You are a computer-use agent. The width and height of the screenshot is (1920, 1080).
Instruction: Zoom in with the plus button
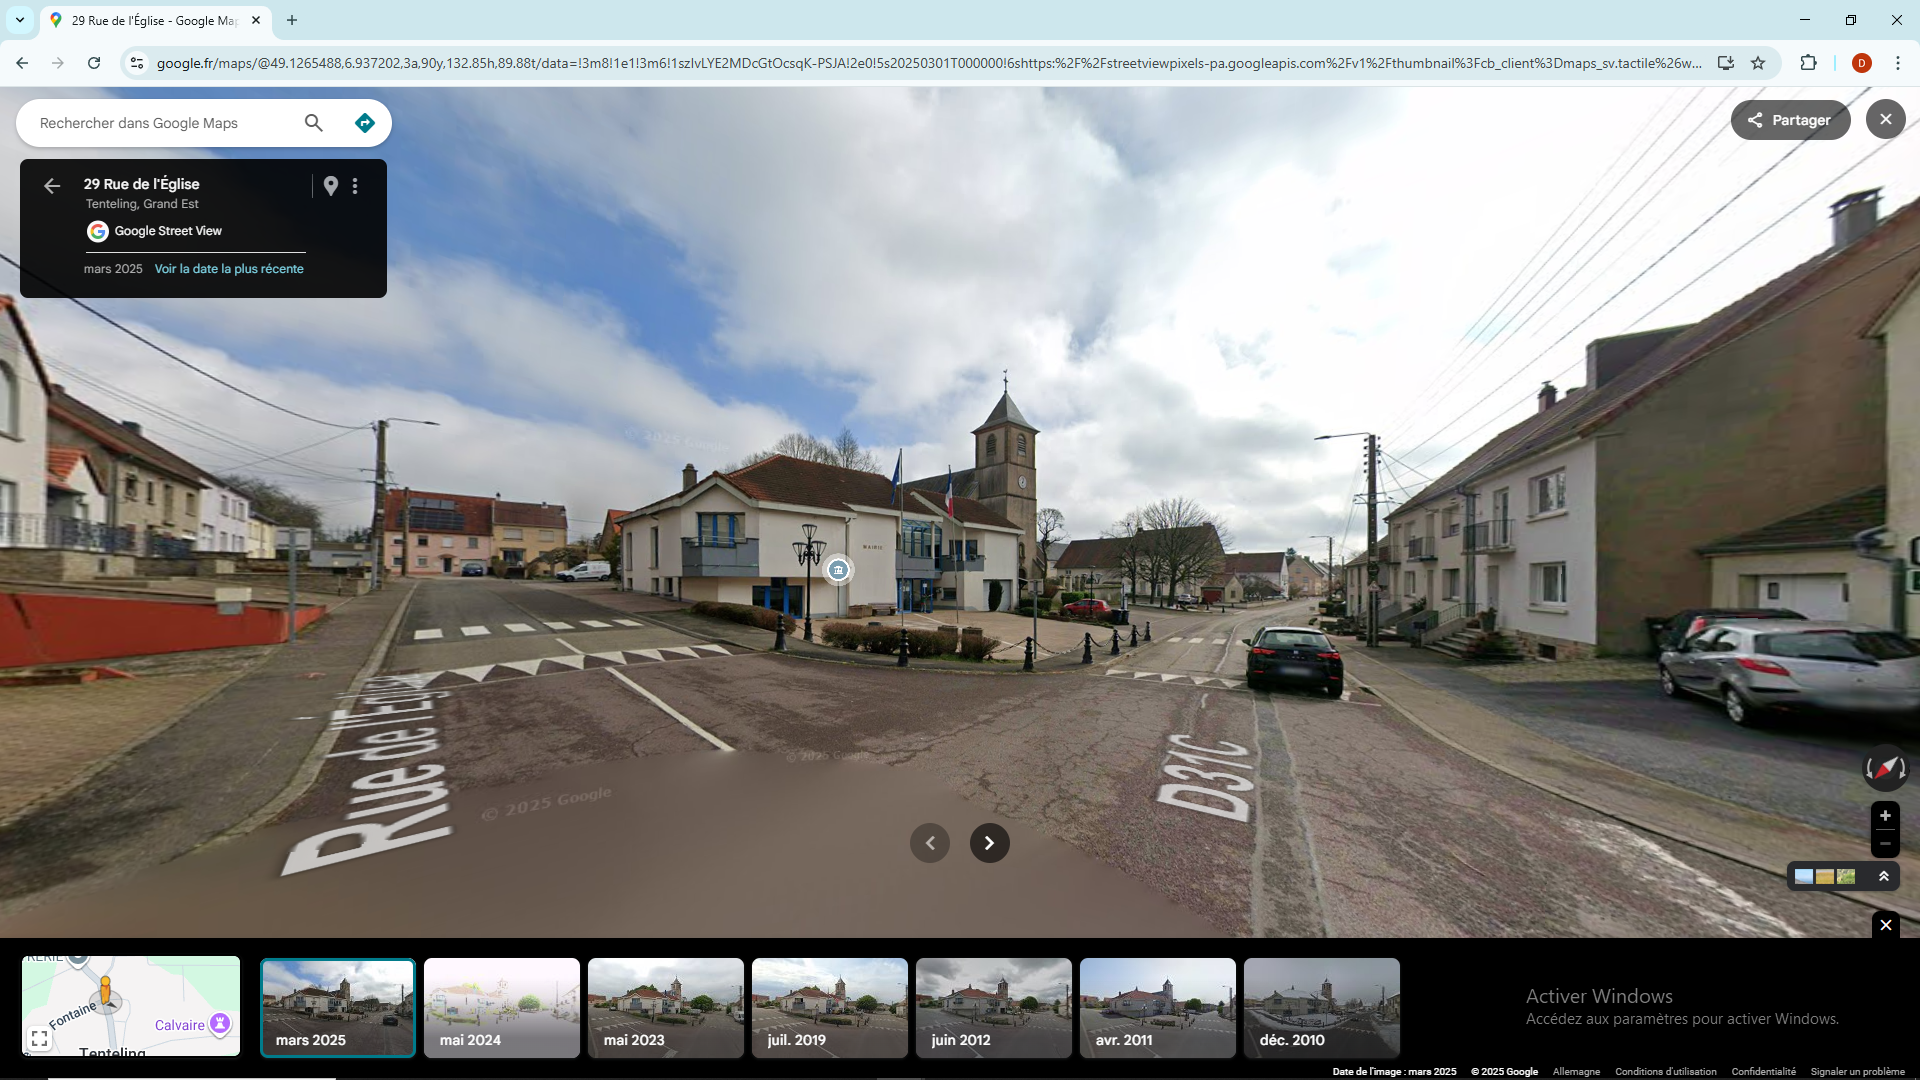coord(1885,816)
